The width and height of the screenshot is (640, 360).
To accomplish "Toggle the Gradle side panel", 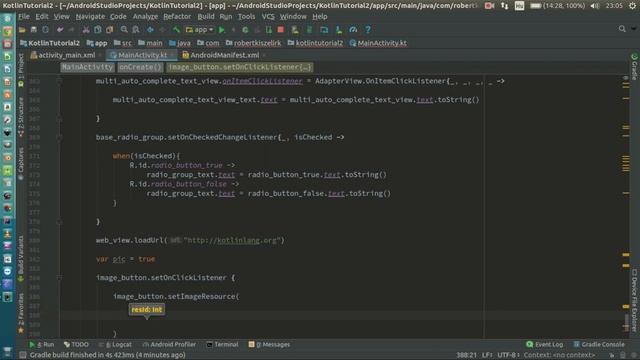I will pos(634,67).
